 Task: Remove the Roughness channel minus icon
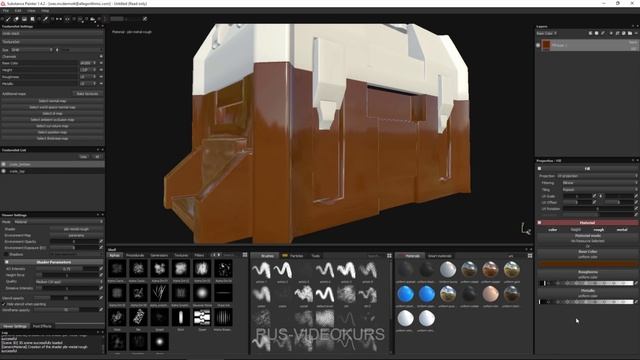pos(101,77)
